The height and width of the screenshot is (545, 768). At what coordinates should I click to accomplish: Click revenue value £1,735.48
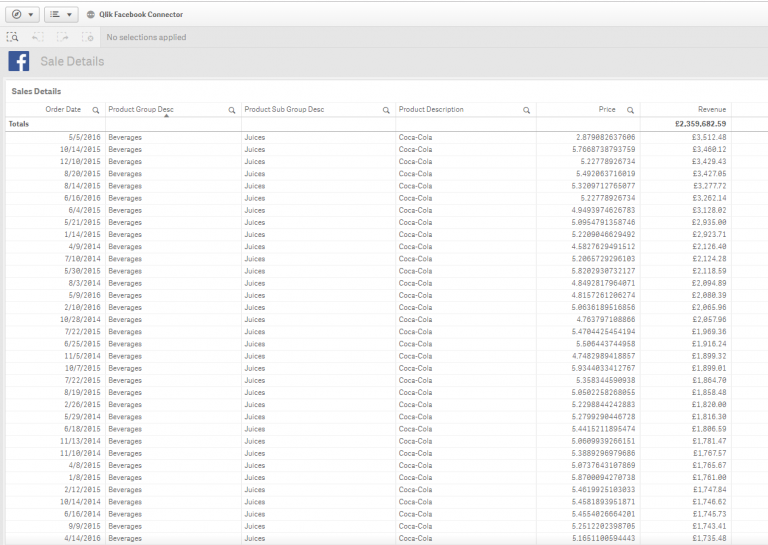[709, 538]
